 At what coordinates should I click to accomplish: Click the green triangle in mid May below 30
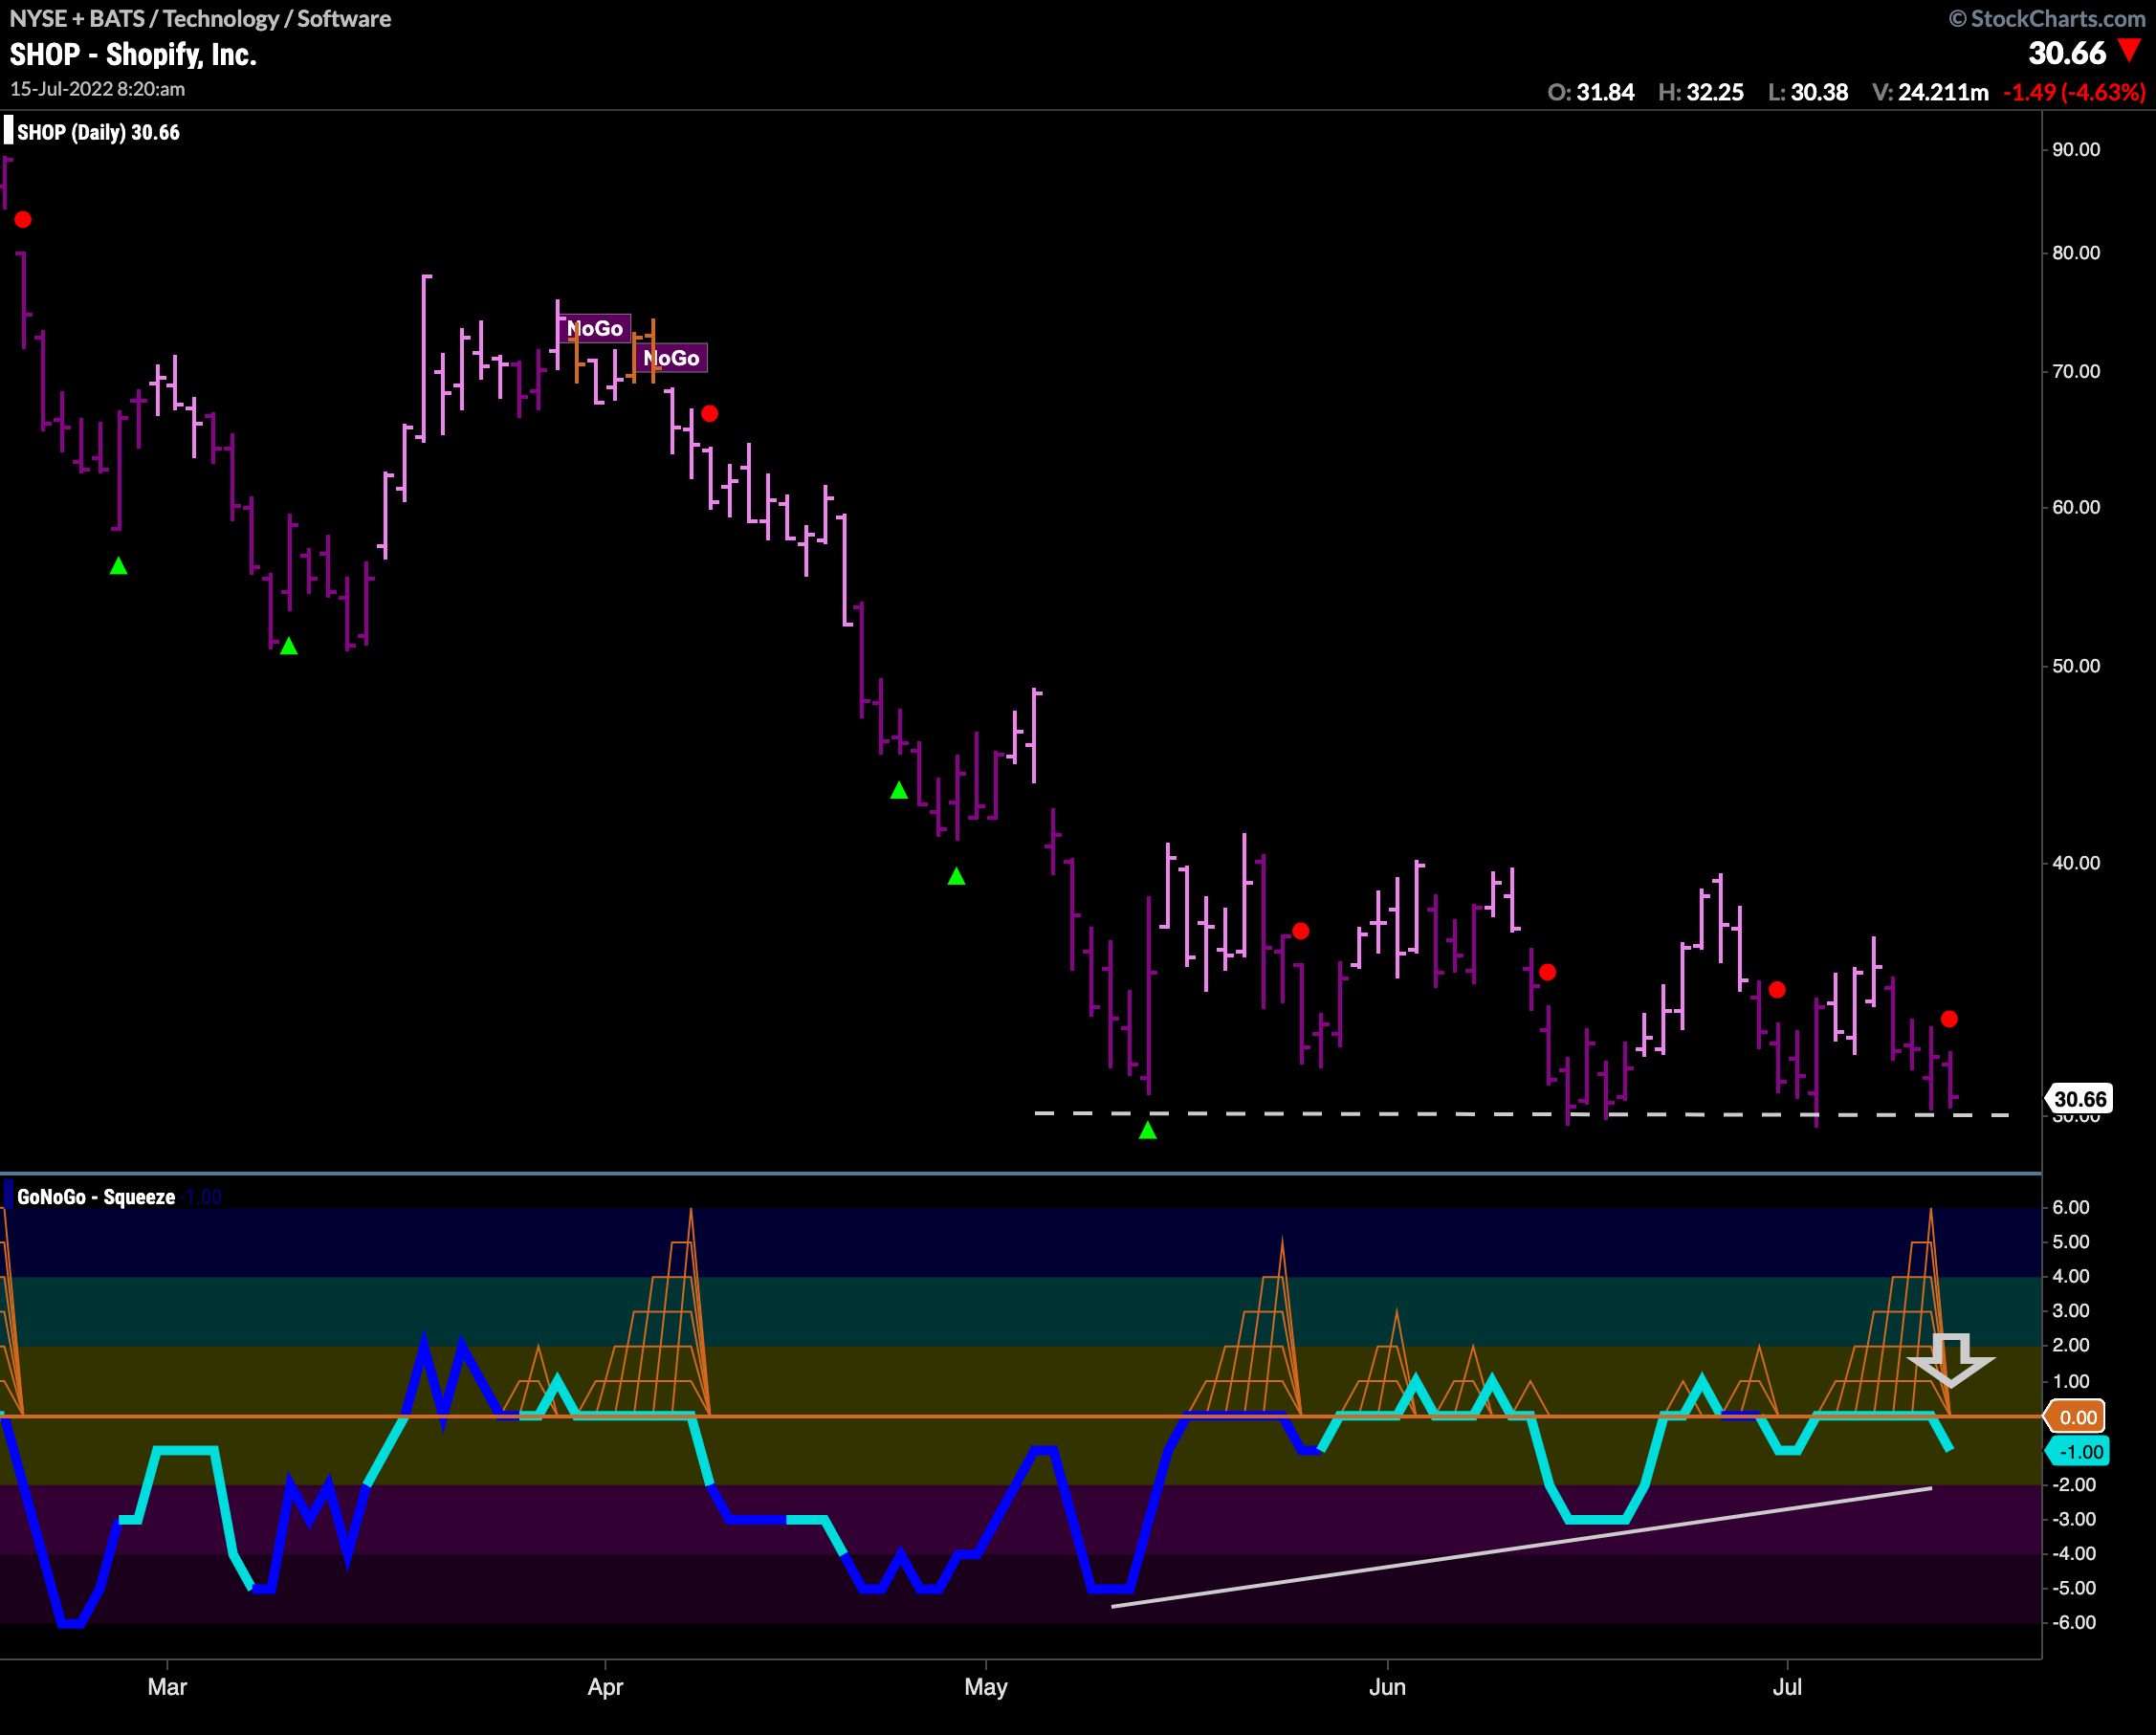tap(1148, 1130)
